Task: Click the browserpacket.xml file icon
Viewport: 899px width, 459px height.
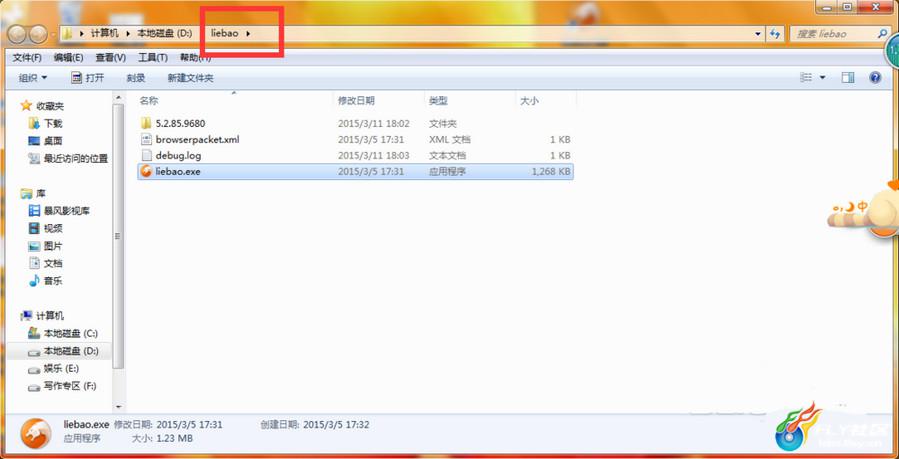Action: [146, 139]
